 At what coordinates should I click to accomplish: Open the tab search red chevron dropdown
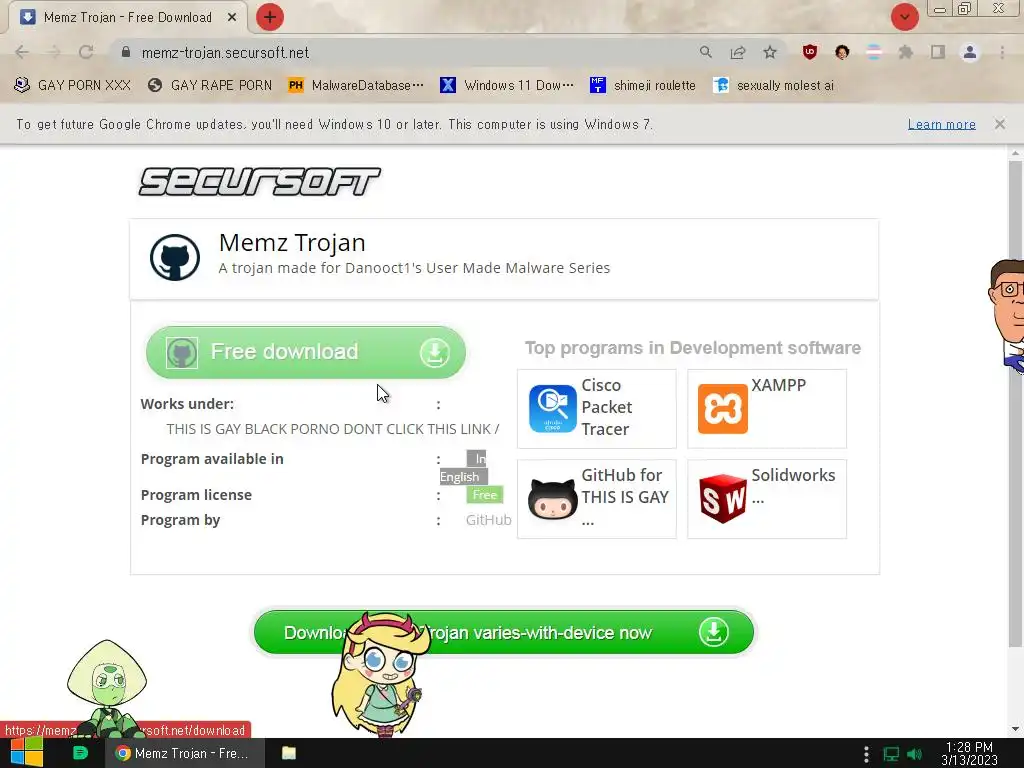click(x=904, y=17)
